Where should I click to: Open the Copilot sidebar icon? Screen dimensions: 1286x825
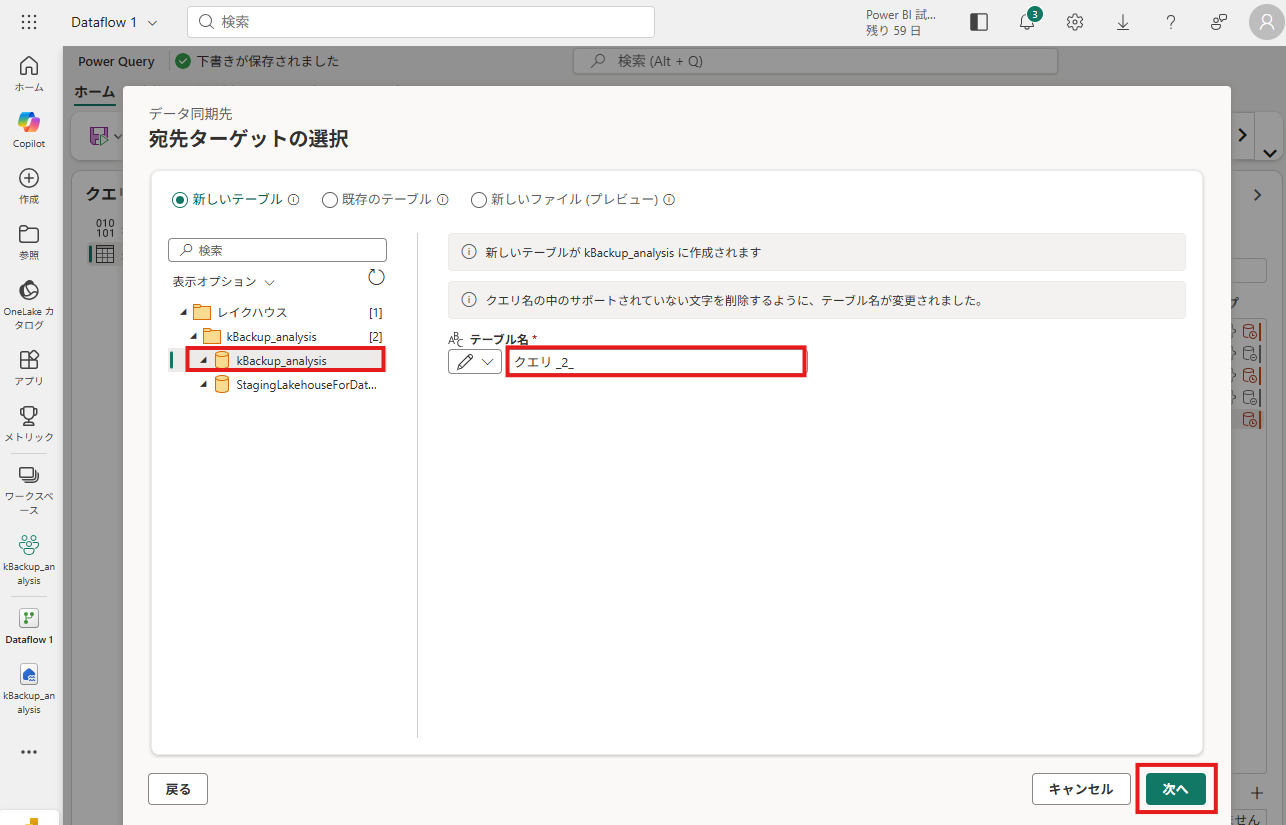[29, 128]
